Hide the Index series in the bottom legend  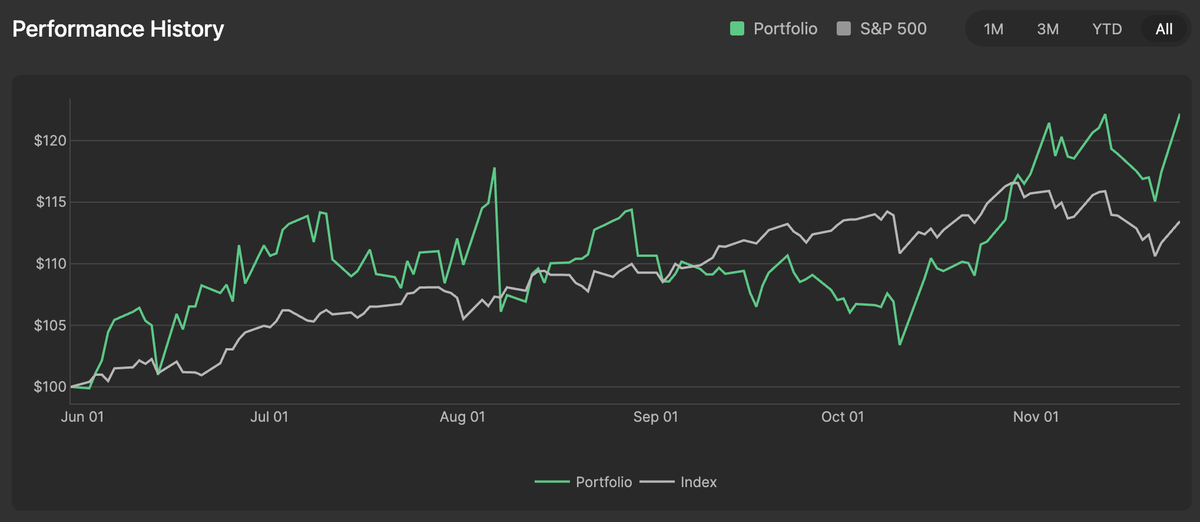pyautogui.click(x=698, y=482)
